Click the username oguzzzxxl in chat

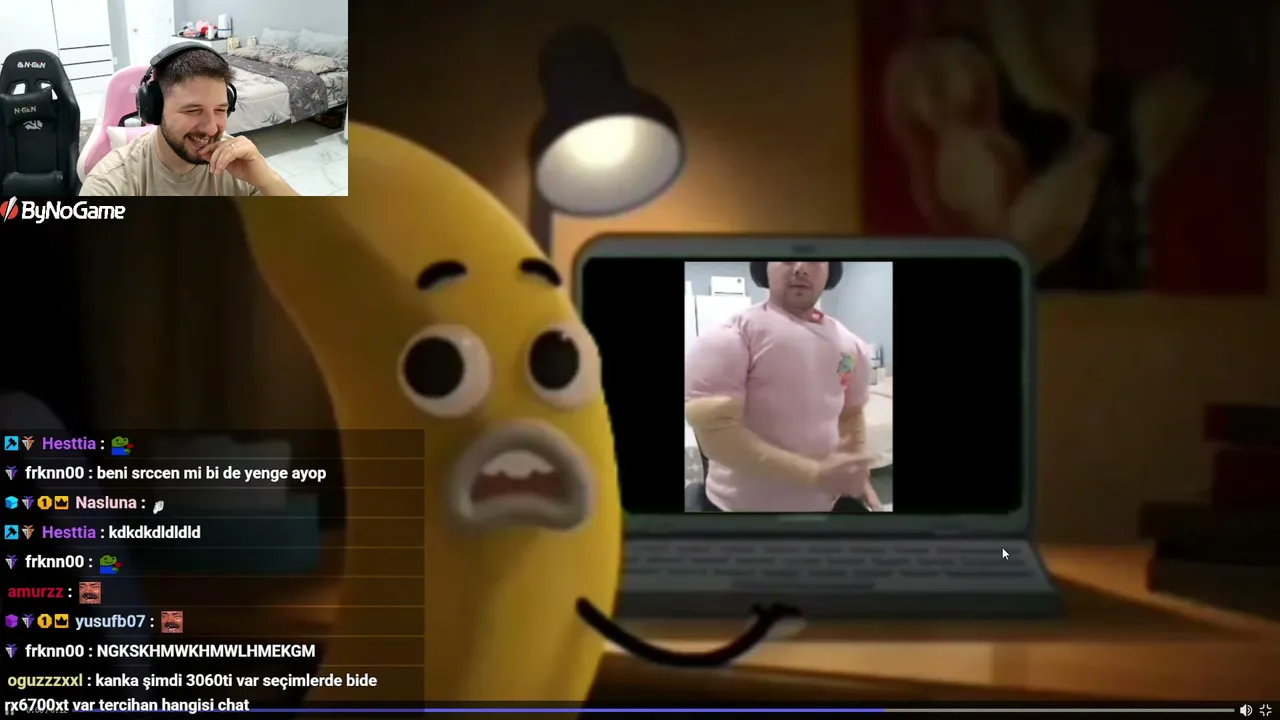click(x=45, y=680)
